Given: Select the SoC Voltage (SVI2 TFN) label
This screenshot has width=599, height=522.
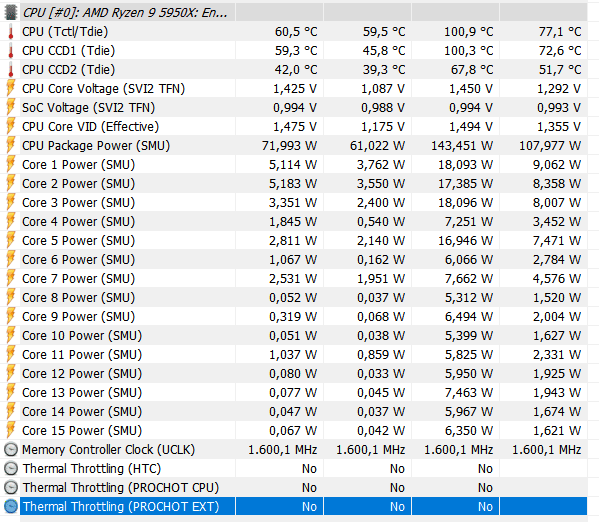Looking at the screenshot, I should pyautogui.click(x=89, y=107).
